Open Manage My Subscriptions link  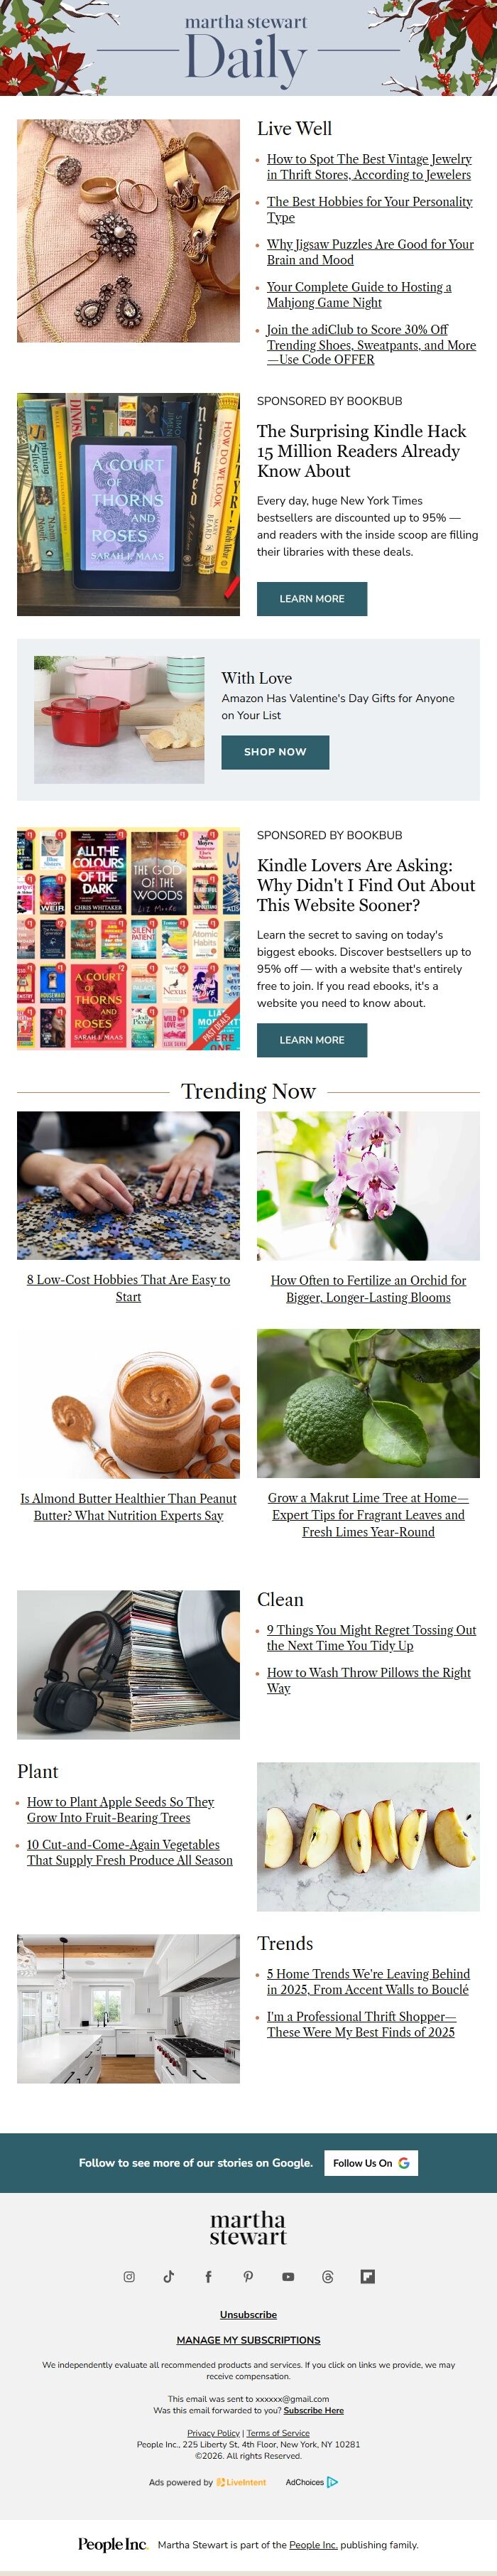[x=248, y=2339]
